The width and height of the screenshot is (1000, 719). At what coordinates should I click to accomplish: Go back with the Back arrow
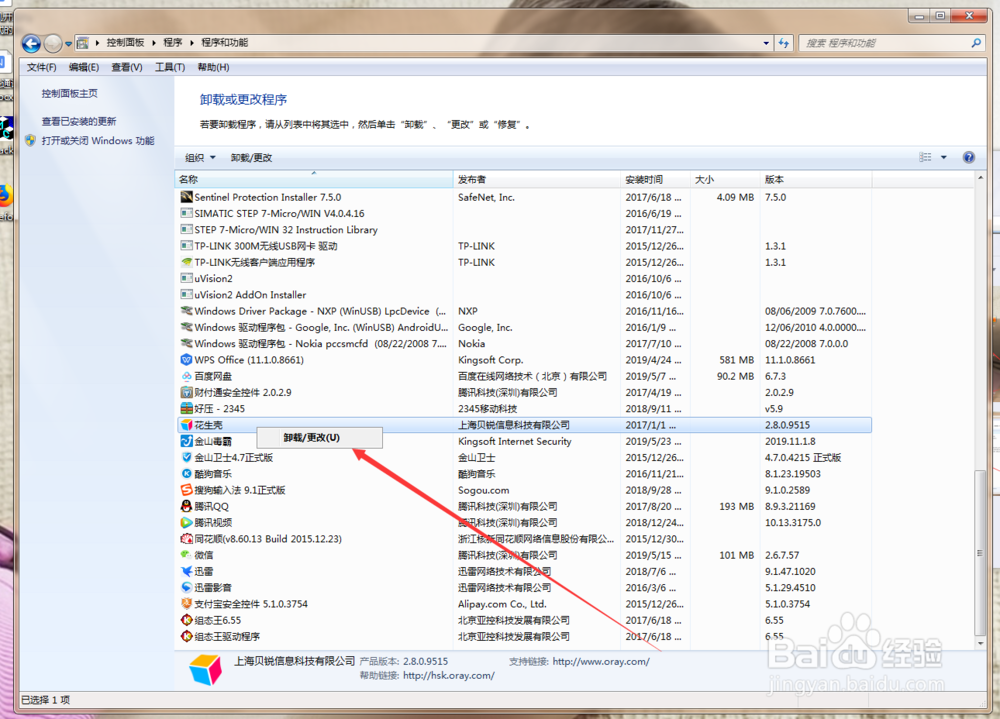tap(31, 43)
